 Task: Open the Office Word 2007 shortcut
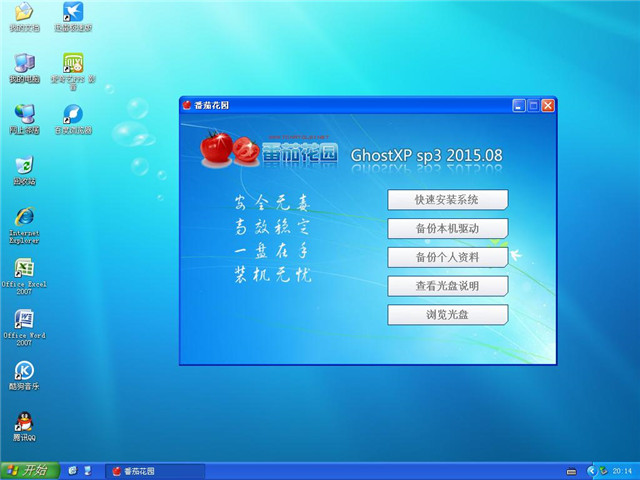point(24,319)
